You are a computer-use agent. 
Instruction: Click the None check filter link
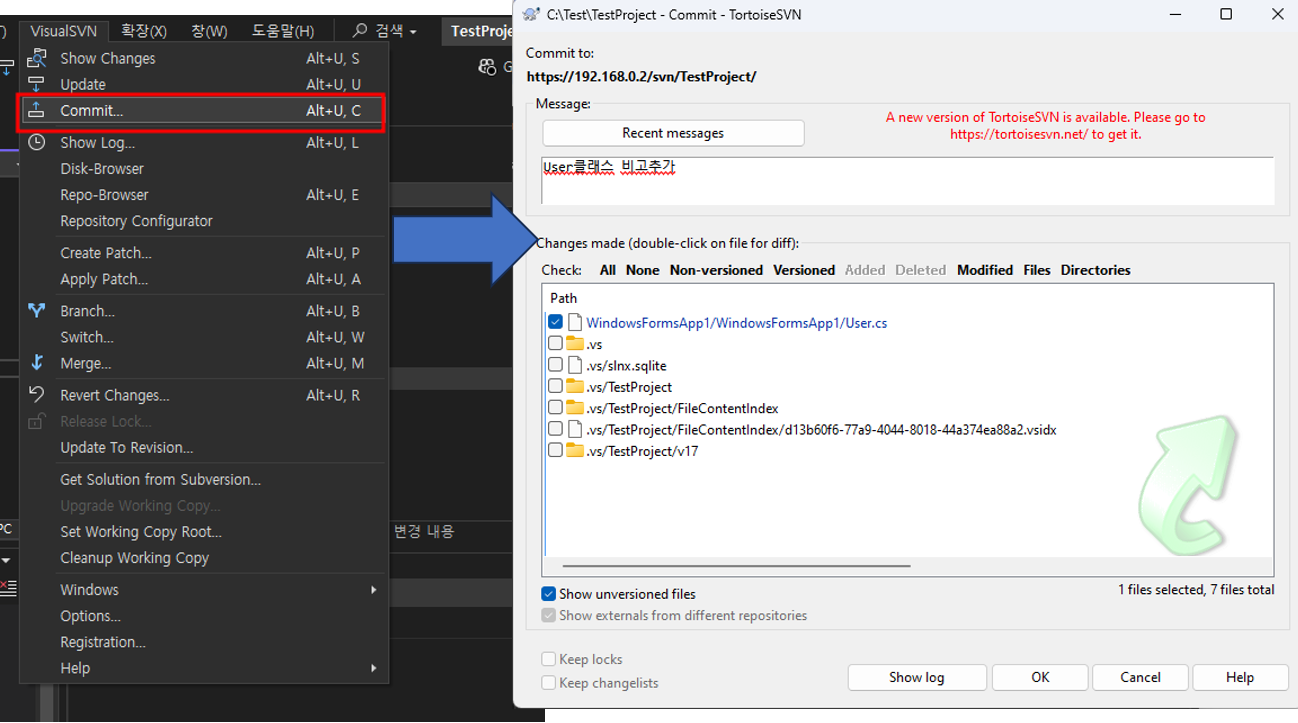643,270
